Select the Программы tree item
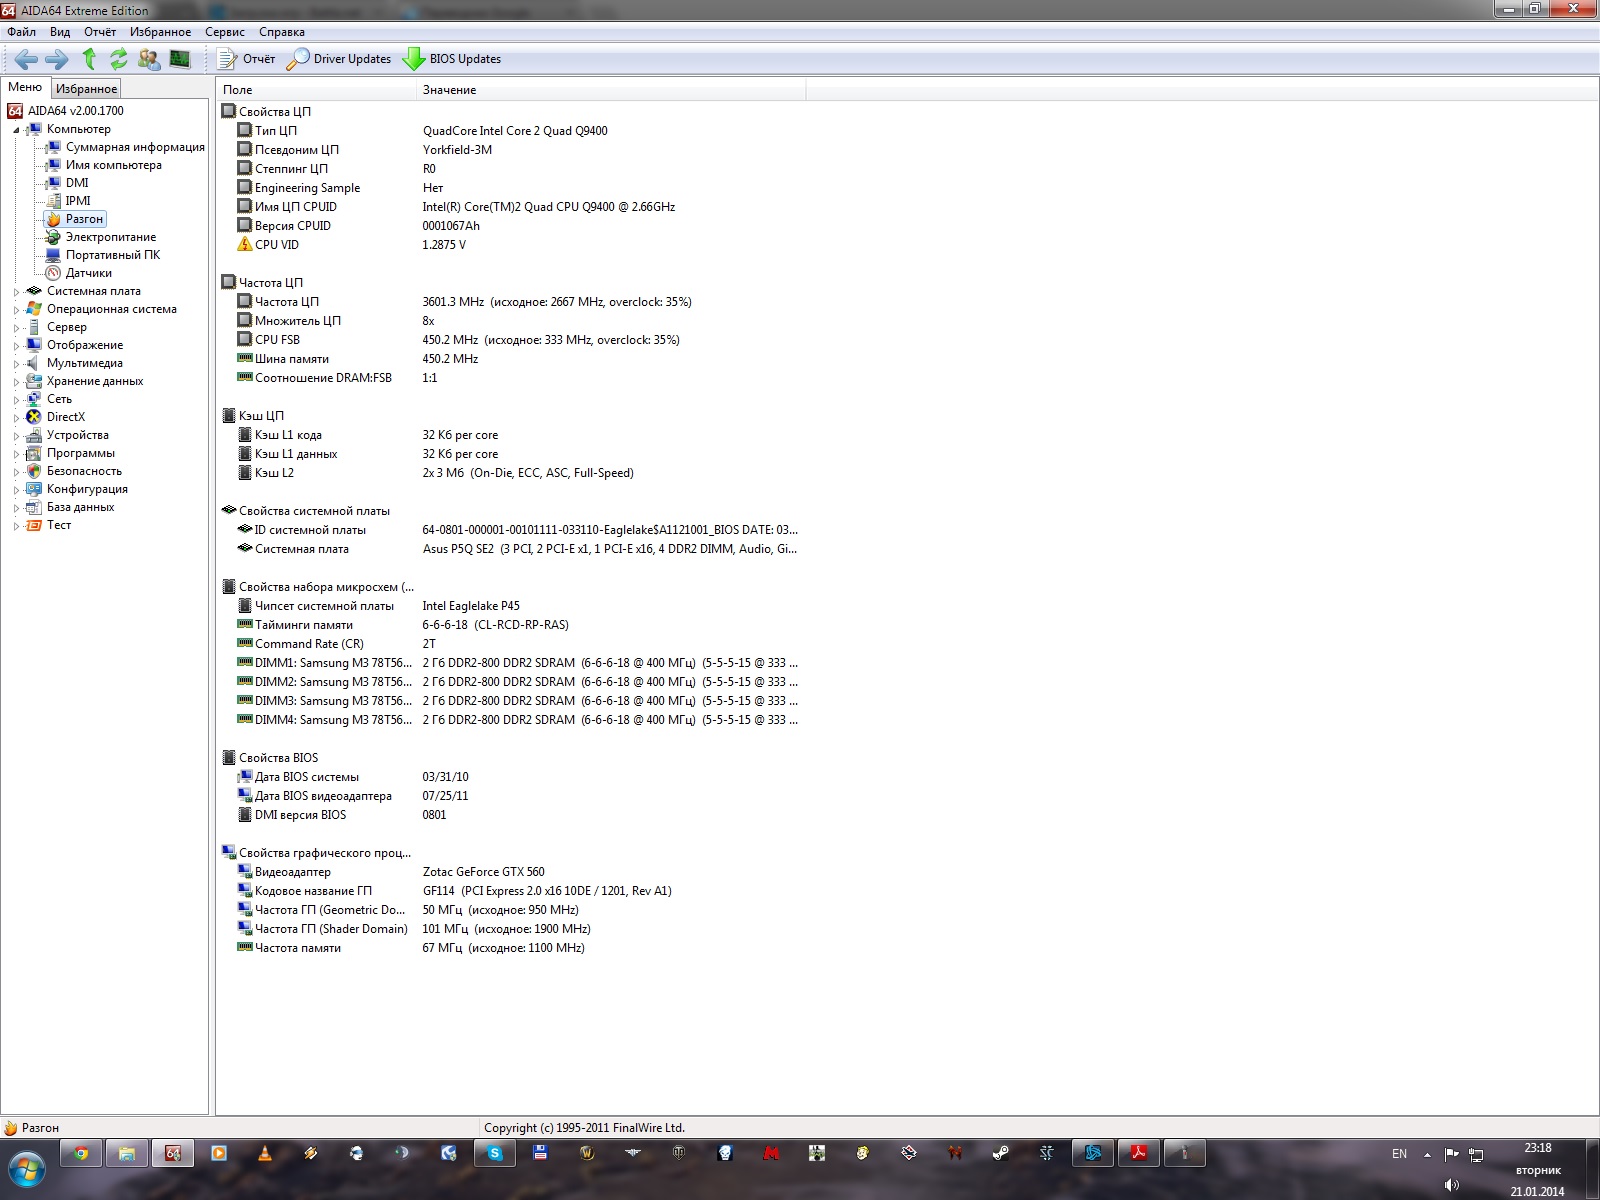1600x1200 pixels. tap(81, 453)
